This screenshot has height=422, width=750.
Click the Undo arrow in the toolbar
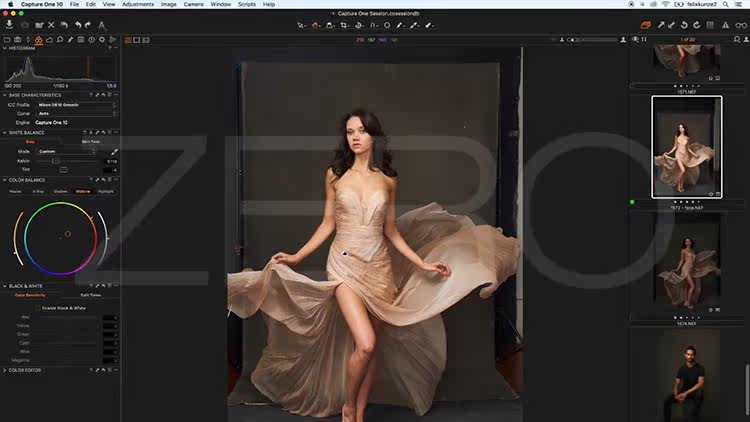(78, 25)
